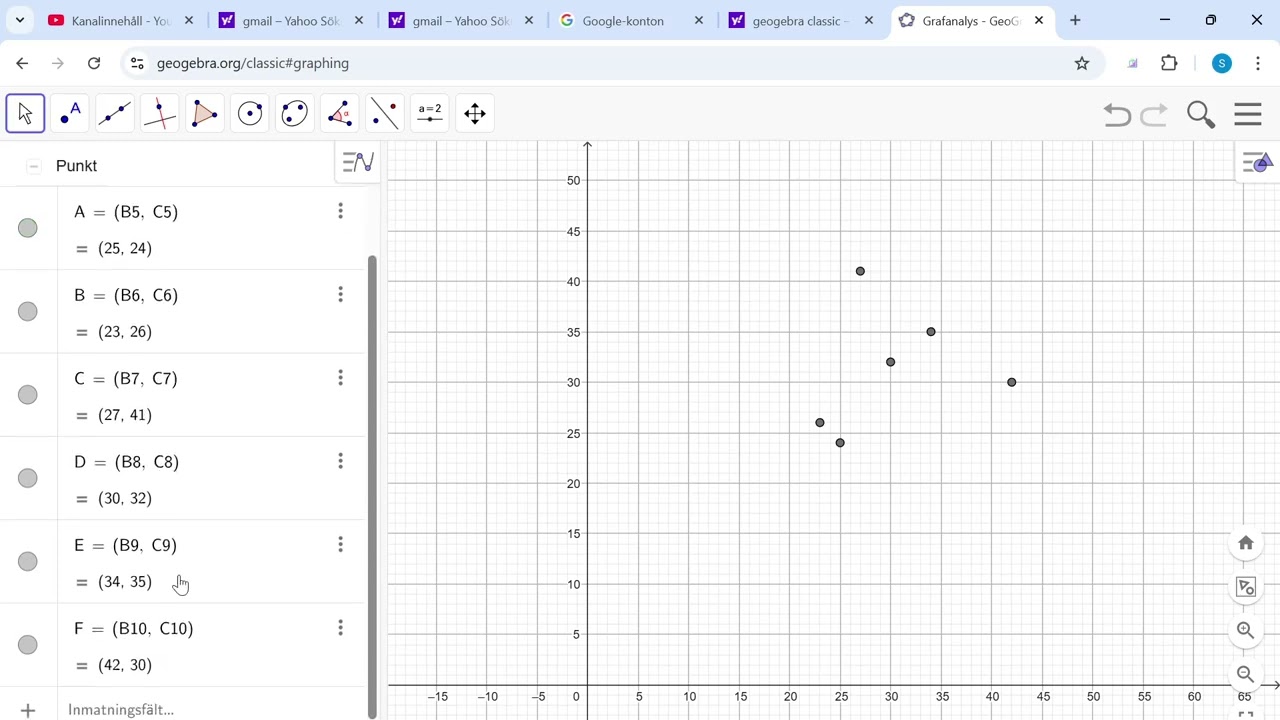Toggle visibility of point D
The image size is (1280, 720).
click(x=28, y=478)
